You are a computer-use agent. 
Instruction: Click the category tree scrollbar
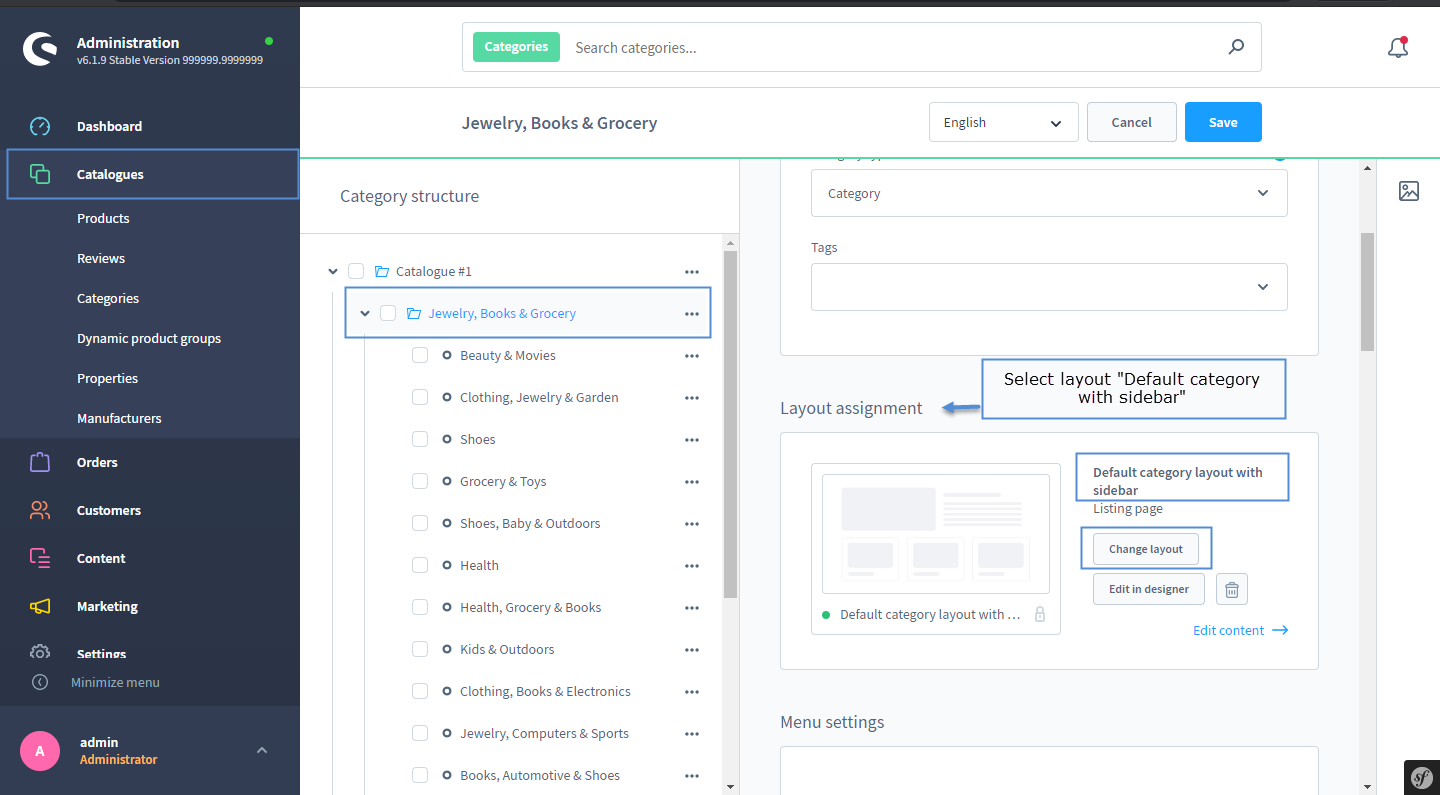tap(730, 425)
